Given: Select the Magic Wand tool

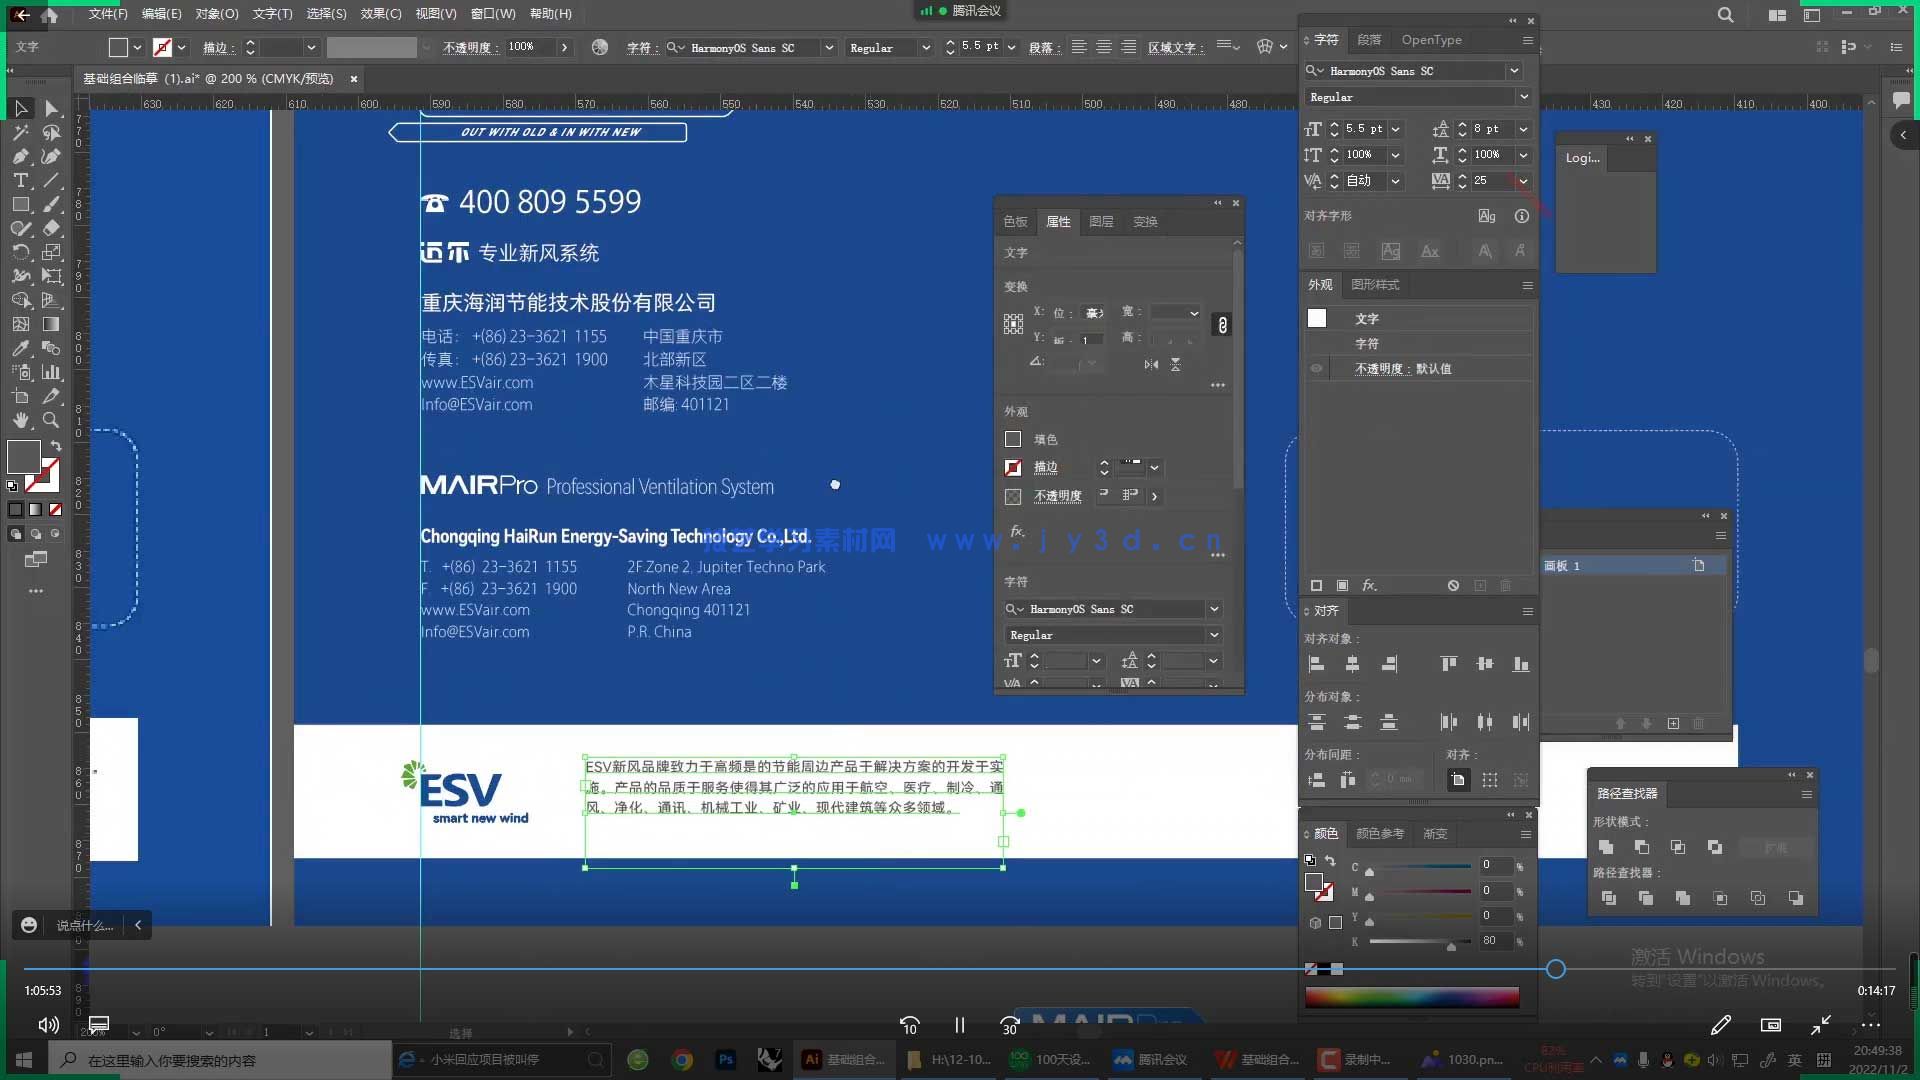Looking at the screenshot, I should tap(20, 132).
